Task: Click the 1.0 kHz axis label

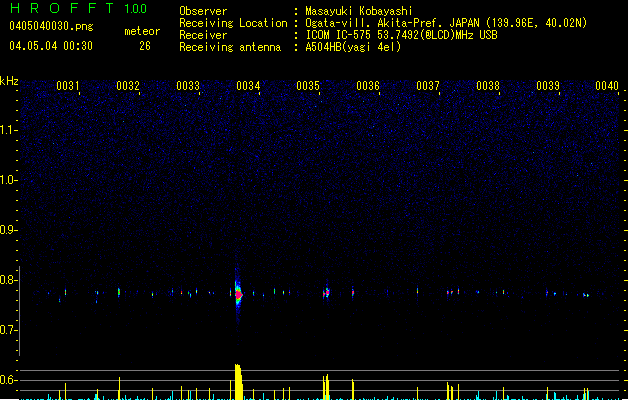Action: click(8, 180)
